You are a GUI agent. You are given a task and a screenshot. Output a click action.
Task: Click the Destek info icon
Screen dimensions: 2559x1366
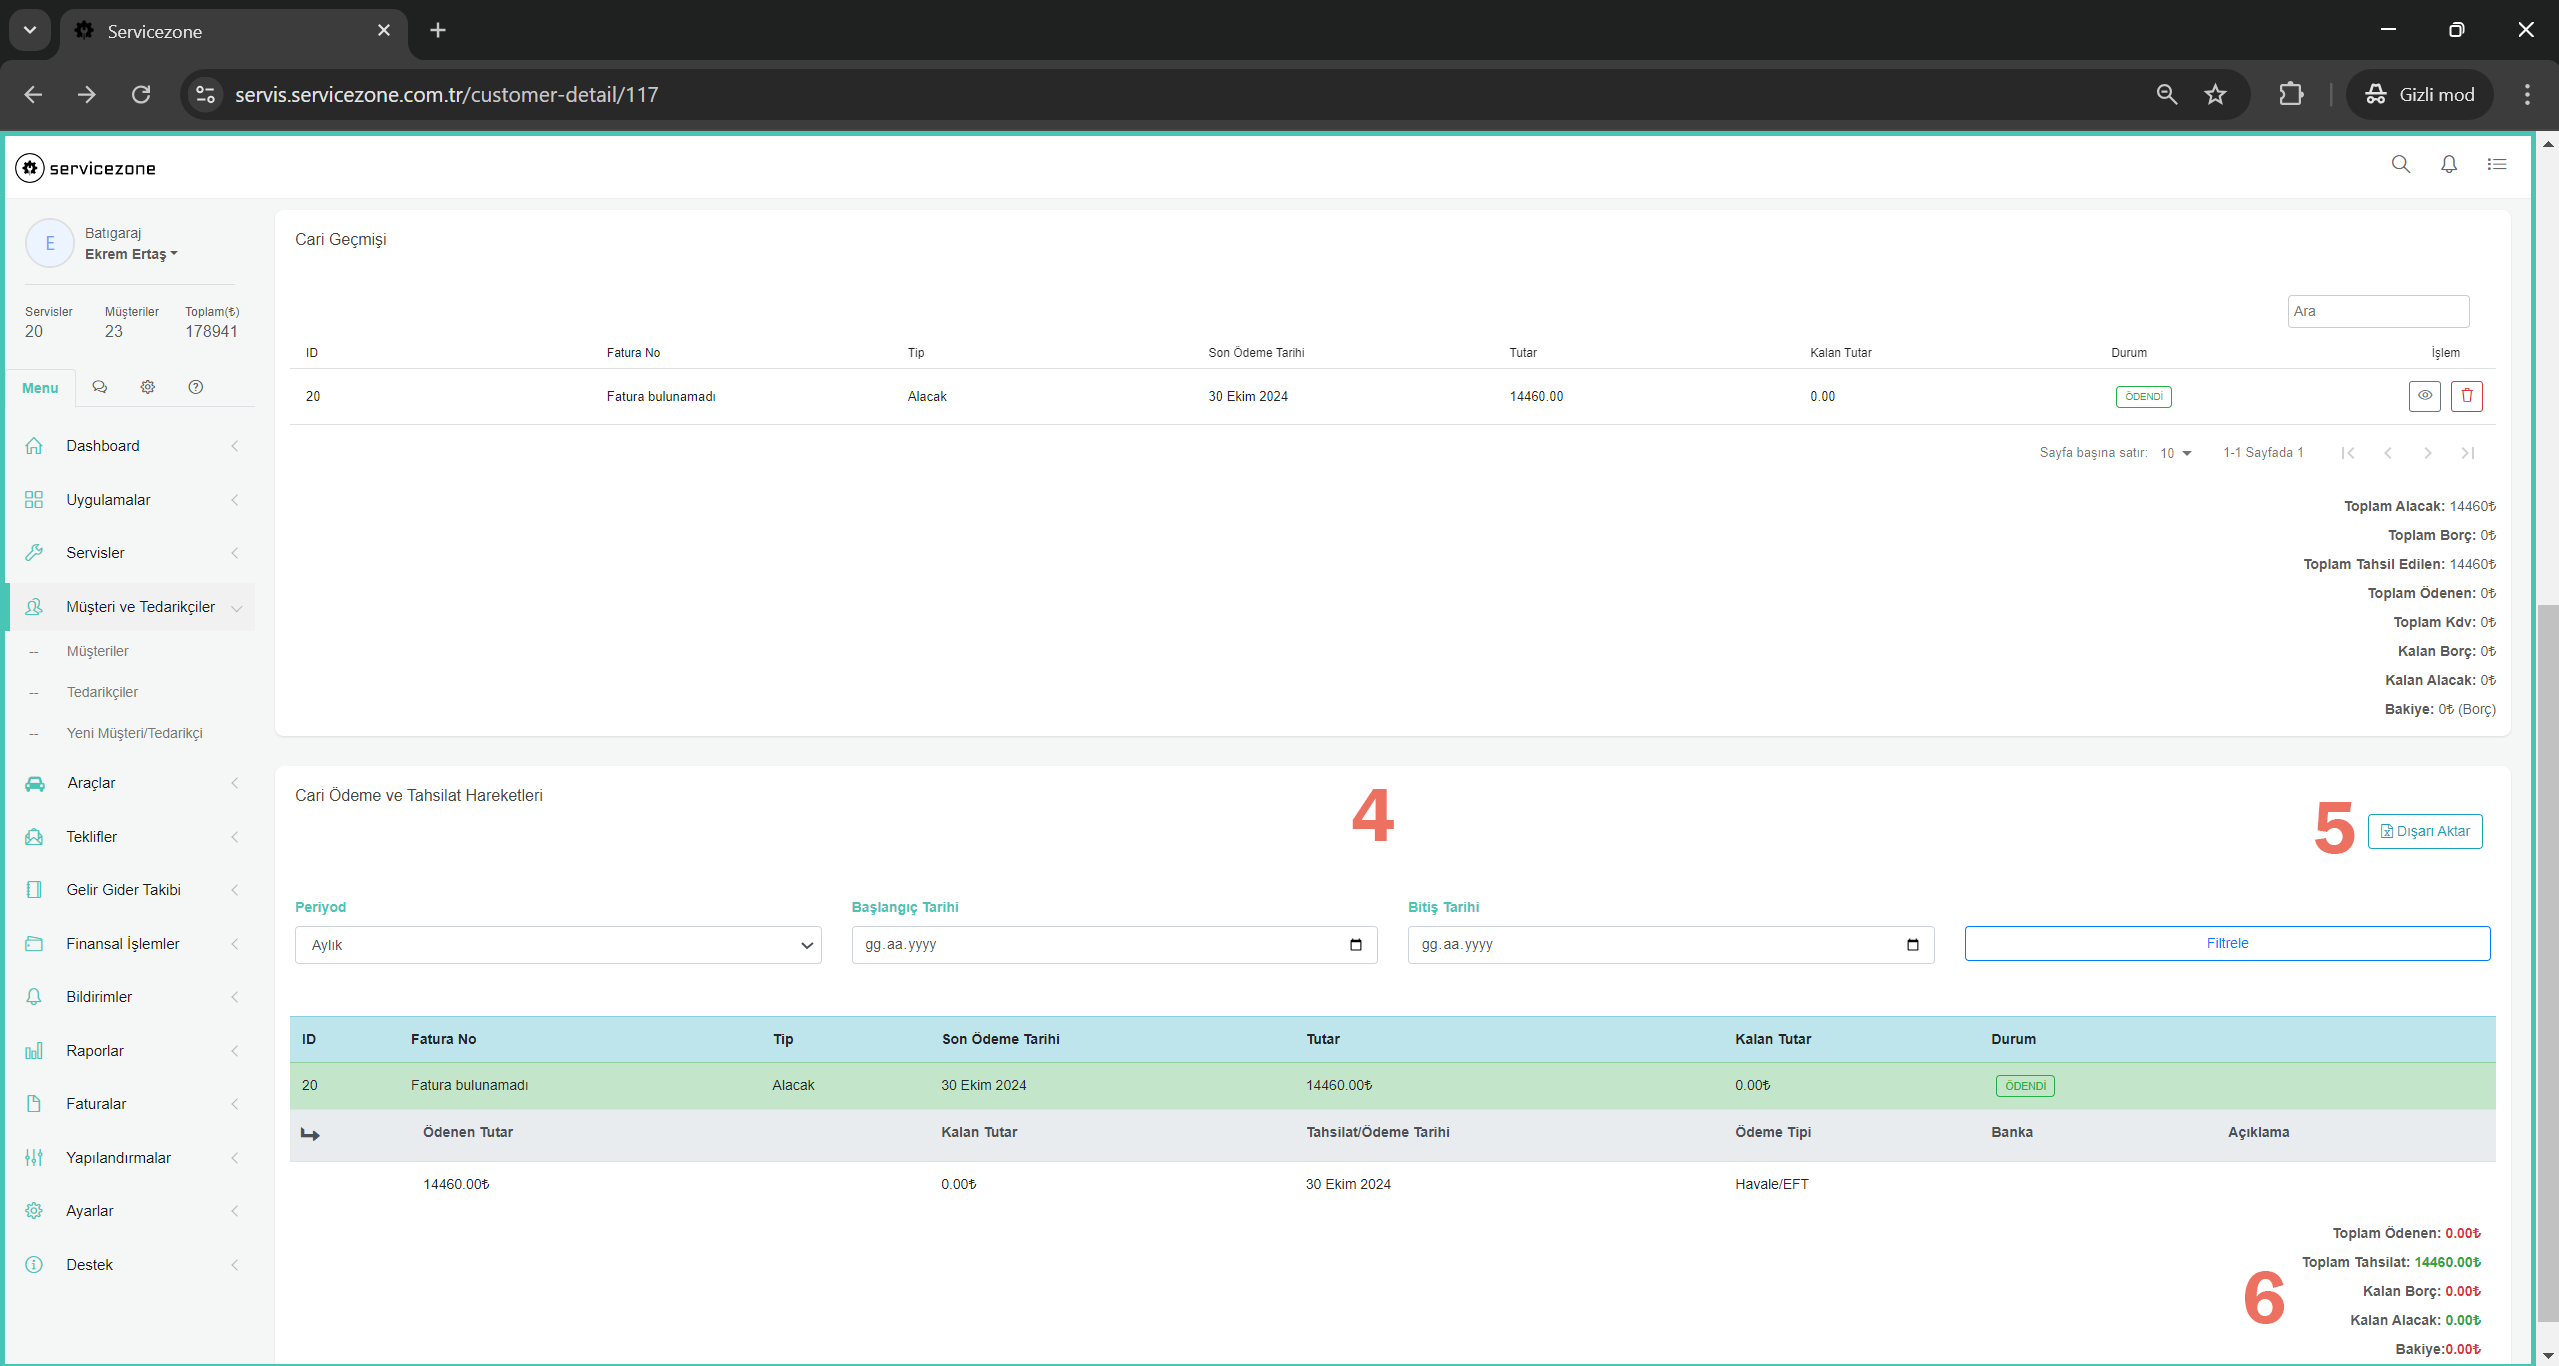click(34, 1265)
